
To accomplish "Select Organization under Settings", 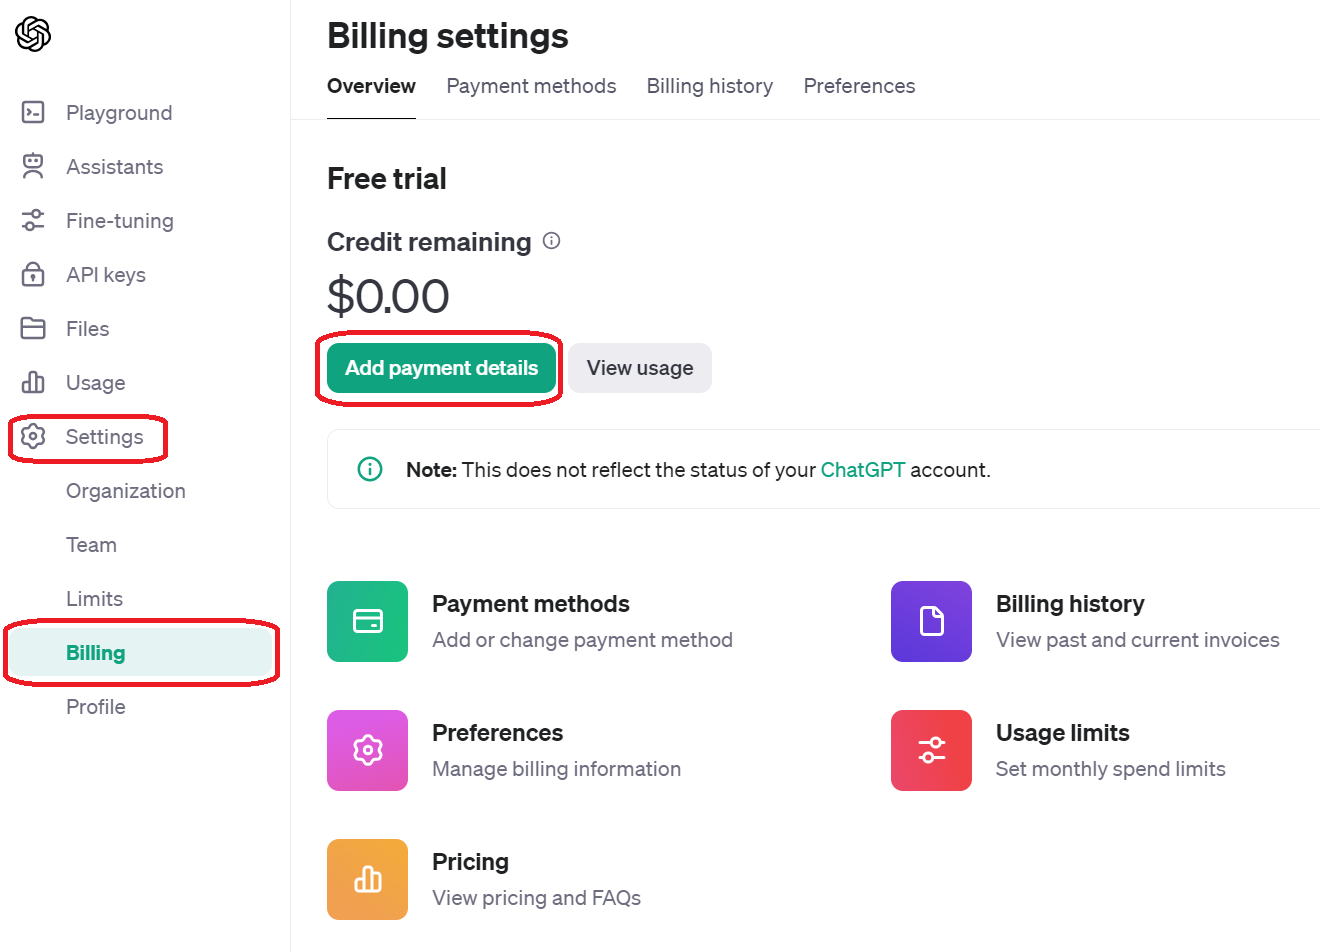I will [x=126, y=491].
